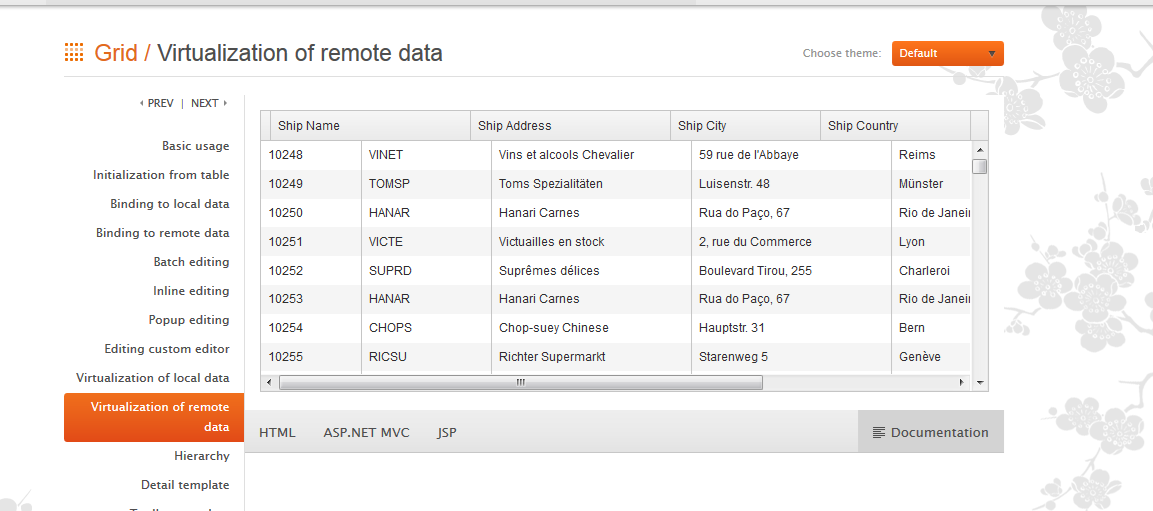Click the grid's vertical scrollbar thumb
1153x511 pixels.
coord(980,166)
